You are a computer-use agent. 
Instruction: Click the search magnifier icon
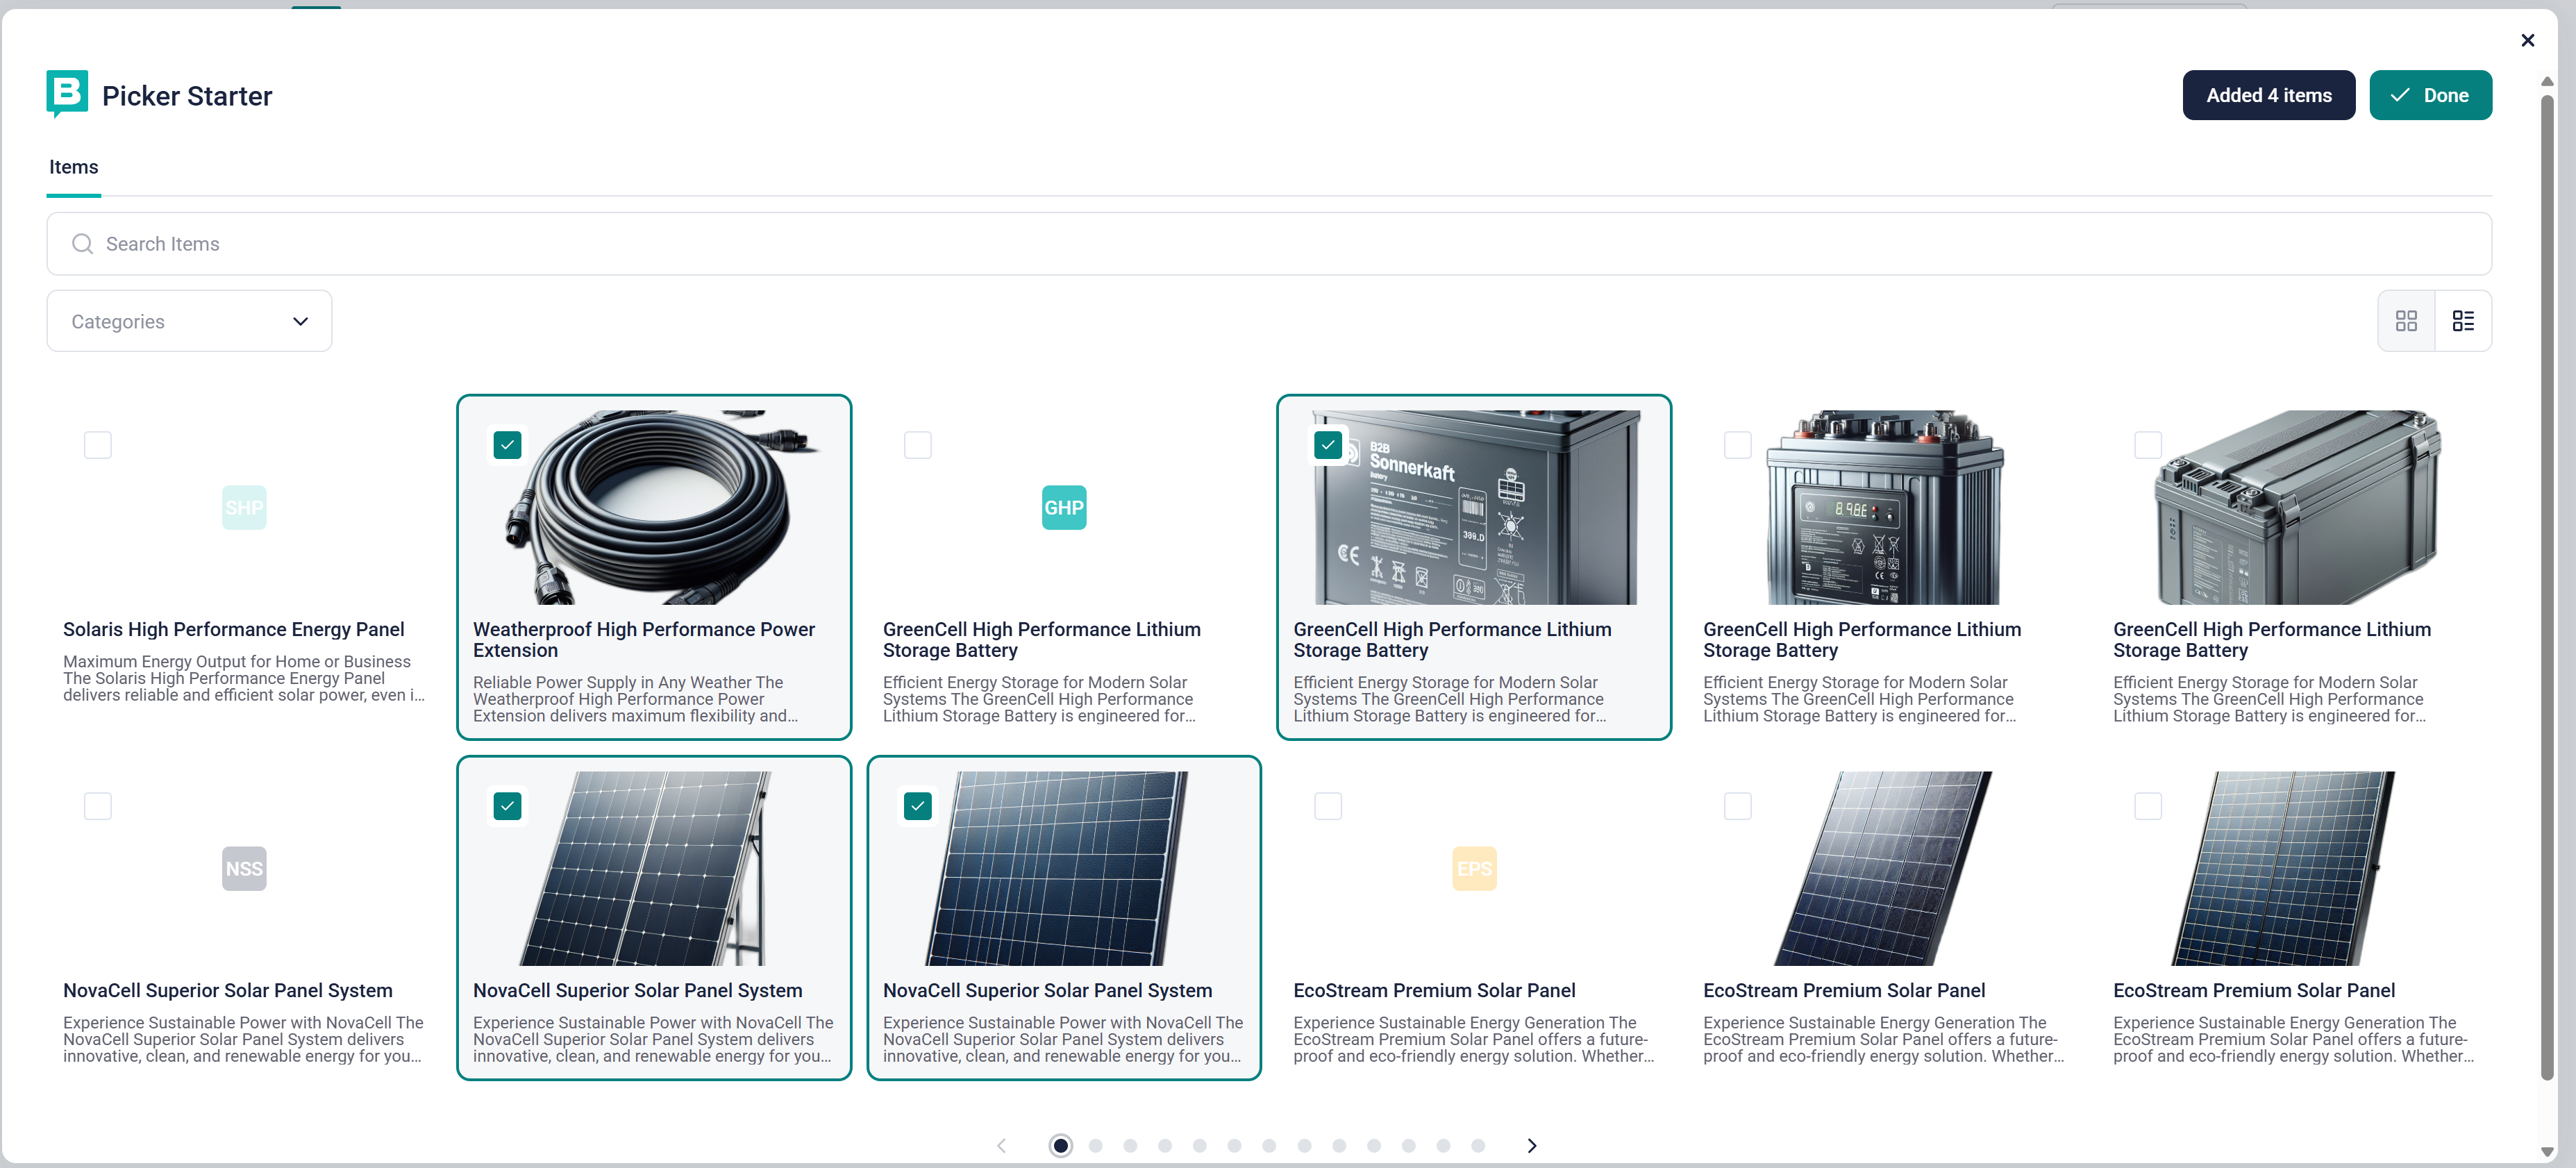pyautogui.click(x=83, y=244)
